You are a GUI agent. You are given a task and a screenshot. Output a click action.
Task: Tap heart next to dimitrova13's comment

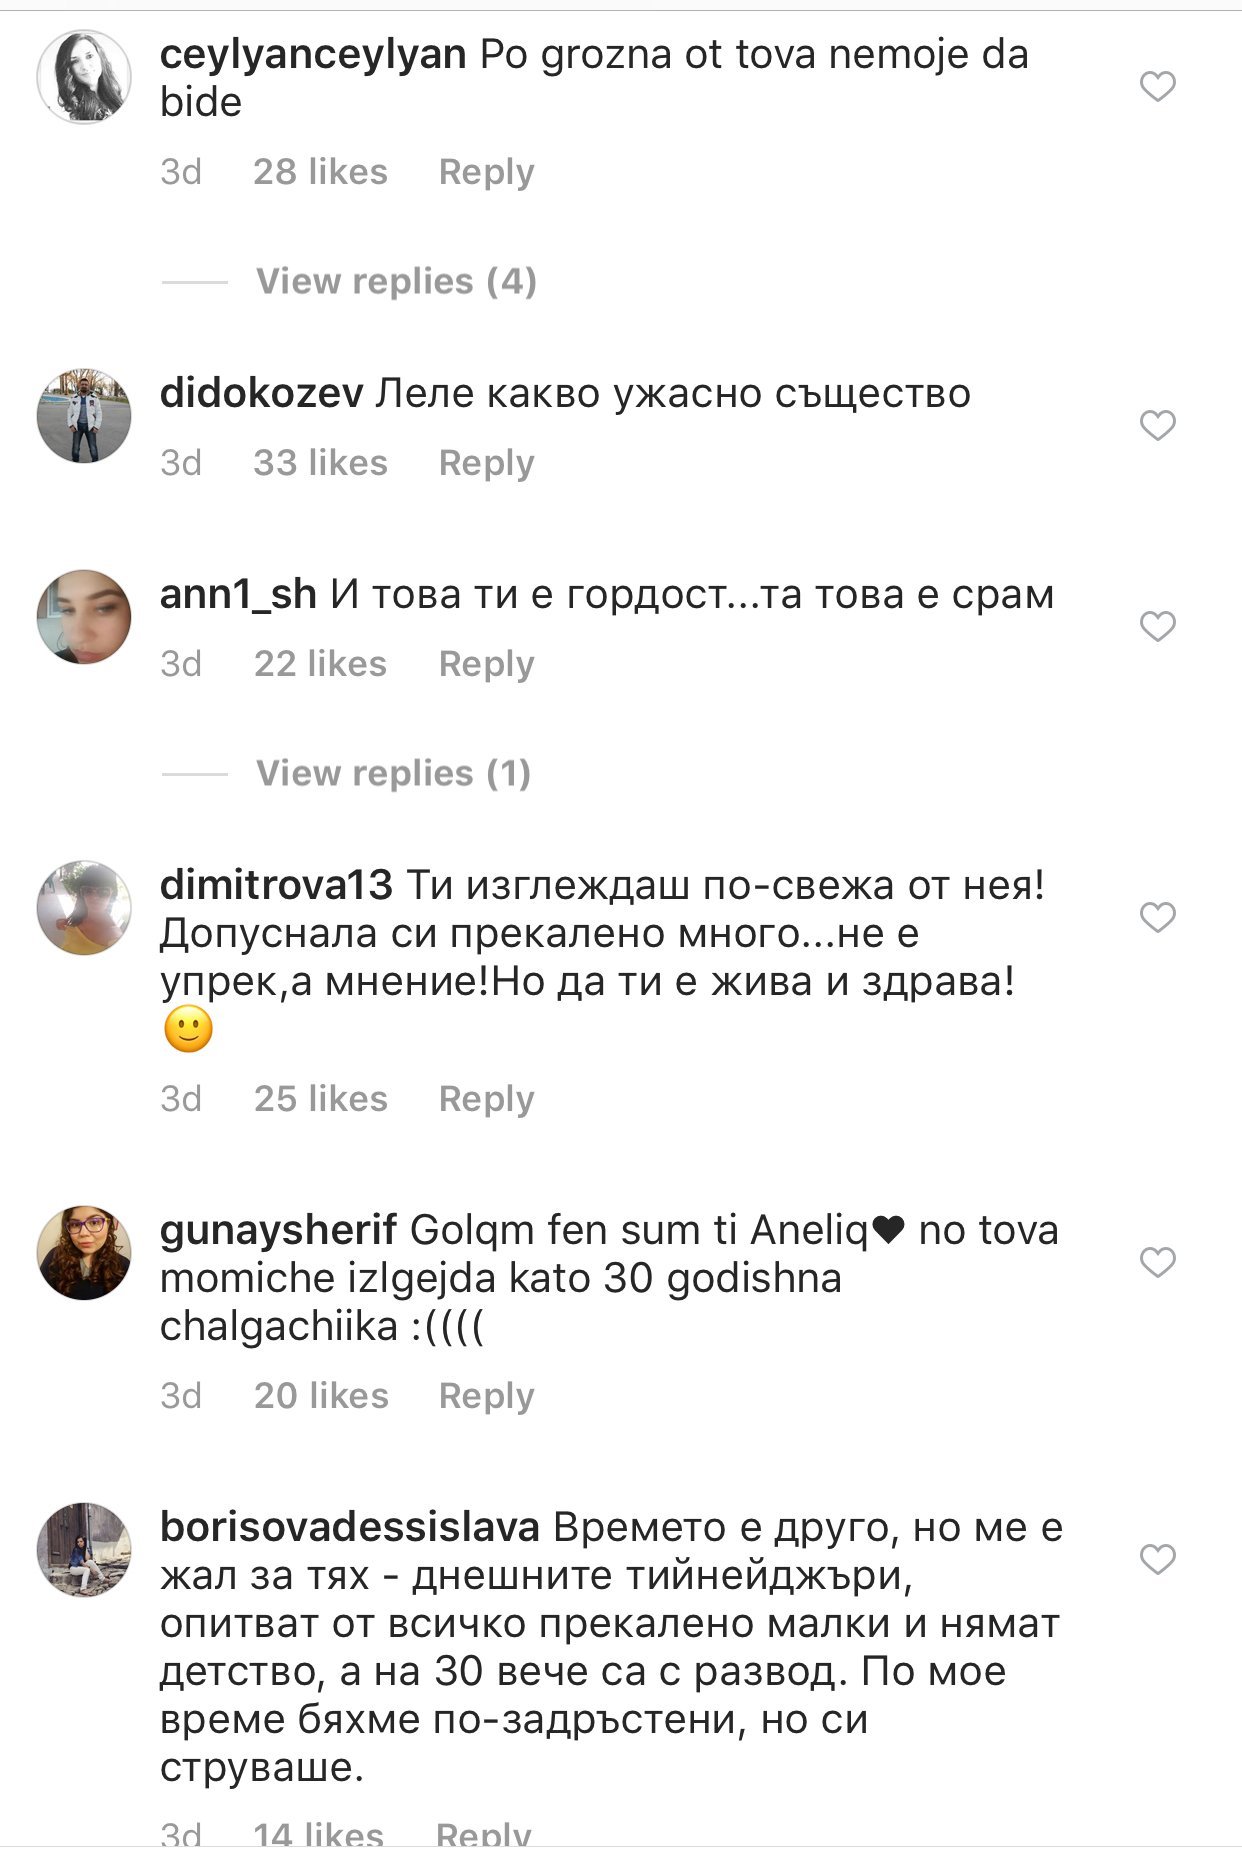1158,917
